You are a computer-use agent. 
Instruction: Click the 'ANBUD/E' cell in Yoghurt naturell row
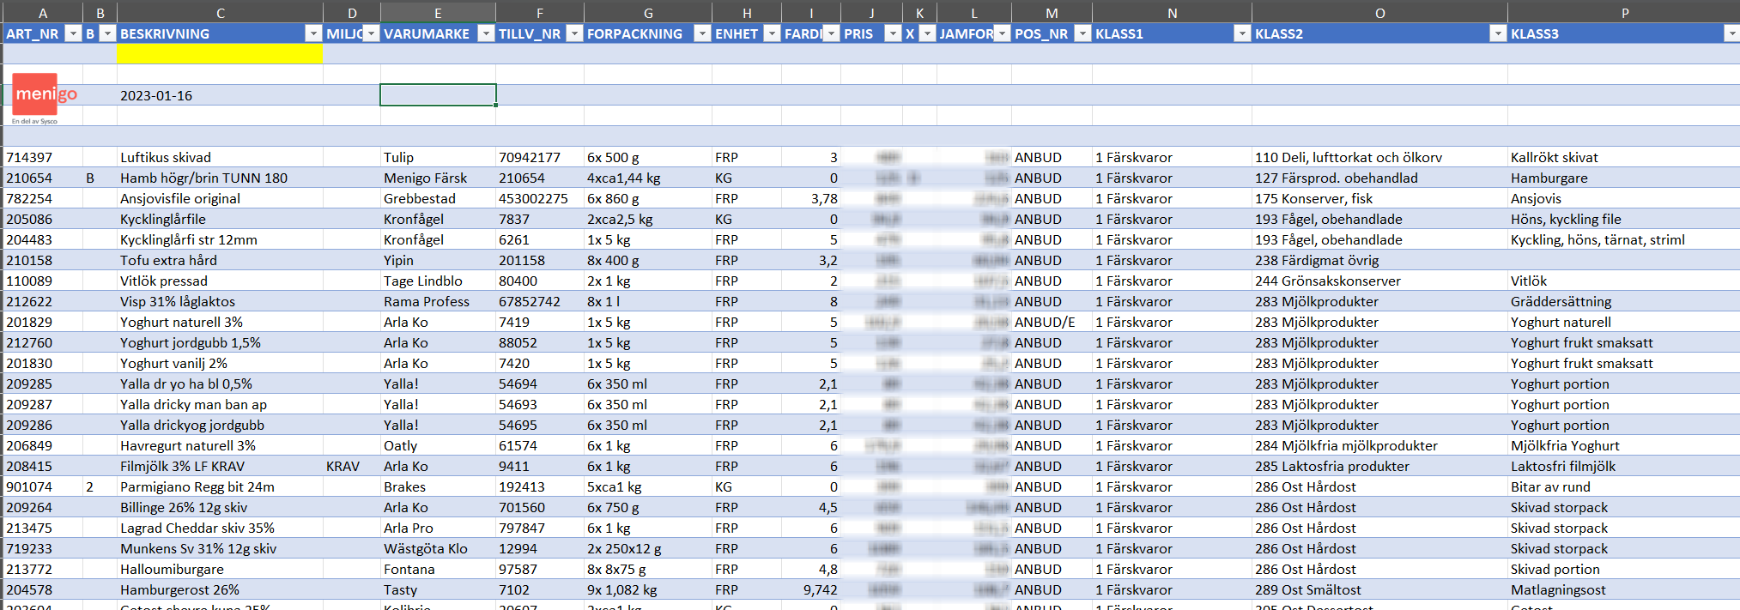(x=1052, y=322)
